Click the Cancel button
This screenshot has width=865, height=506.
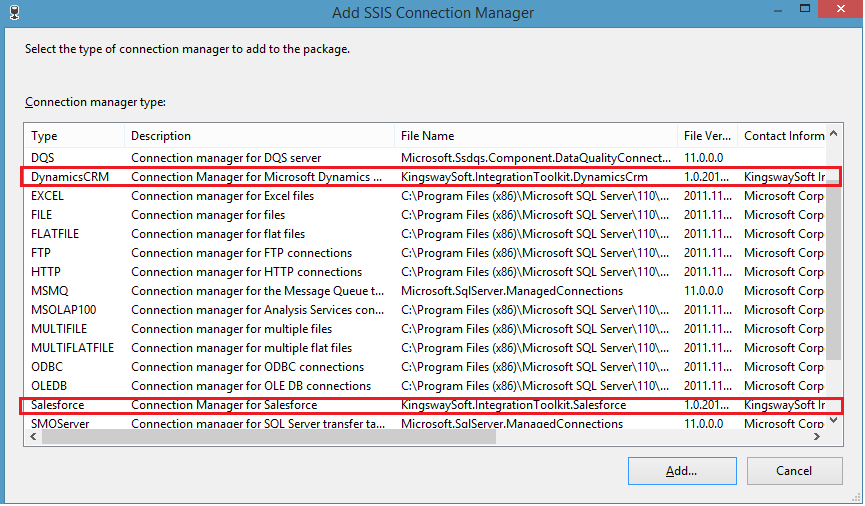point(794,470)
